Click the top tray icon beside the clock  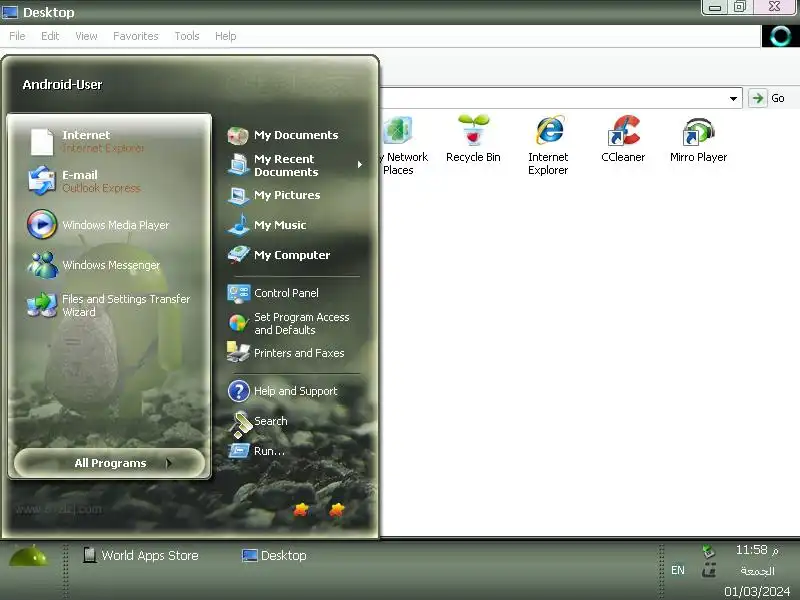[x=709, y=551]
